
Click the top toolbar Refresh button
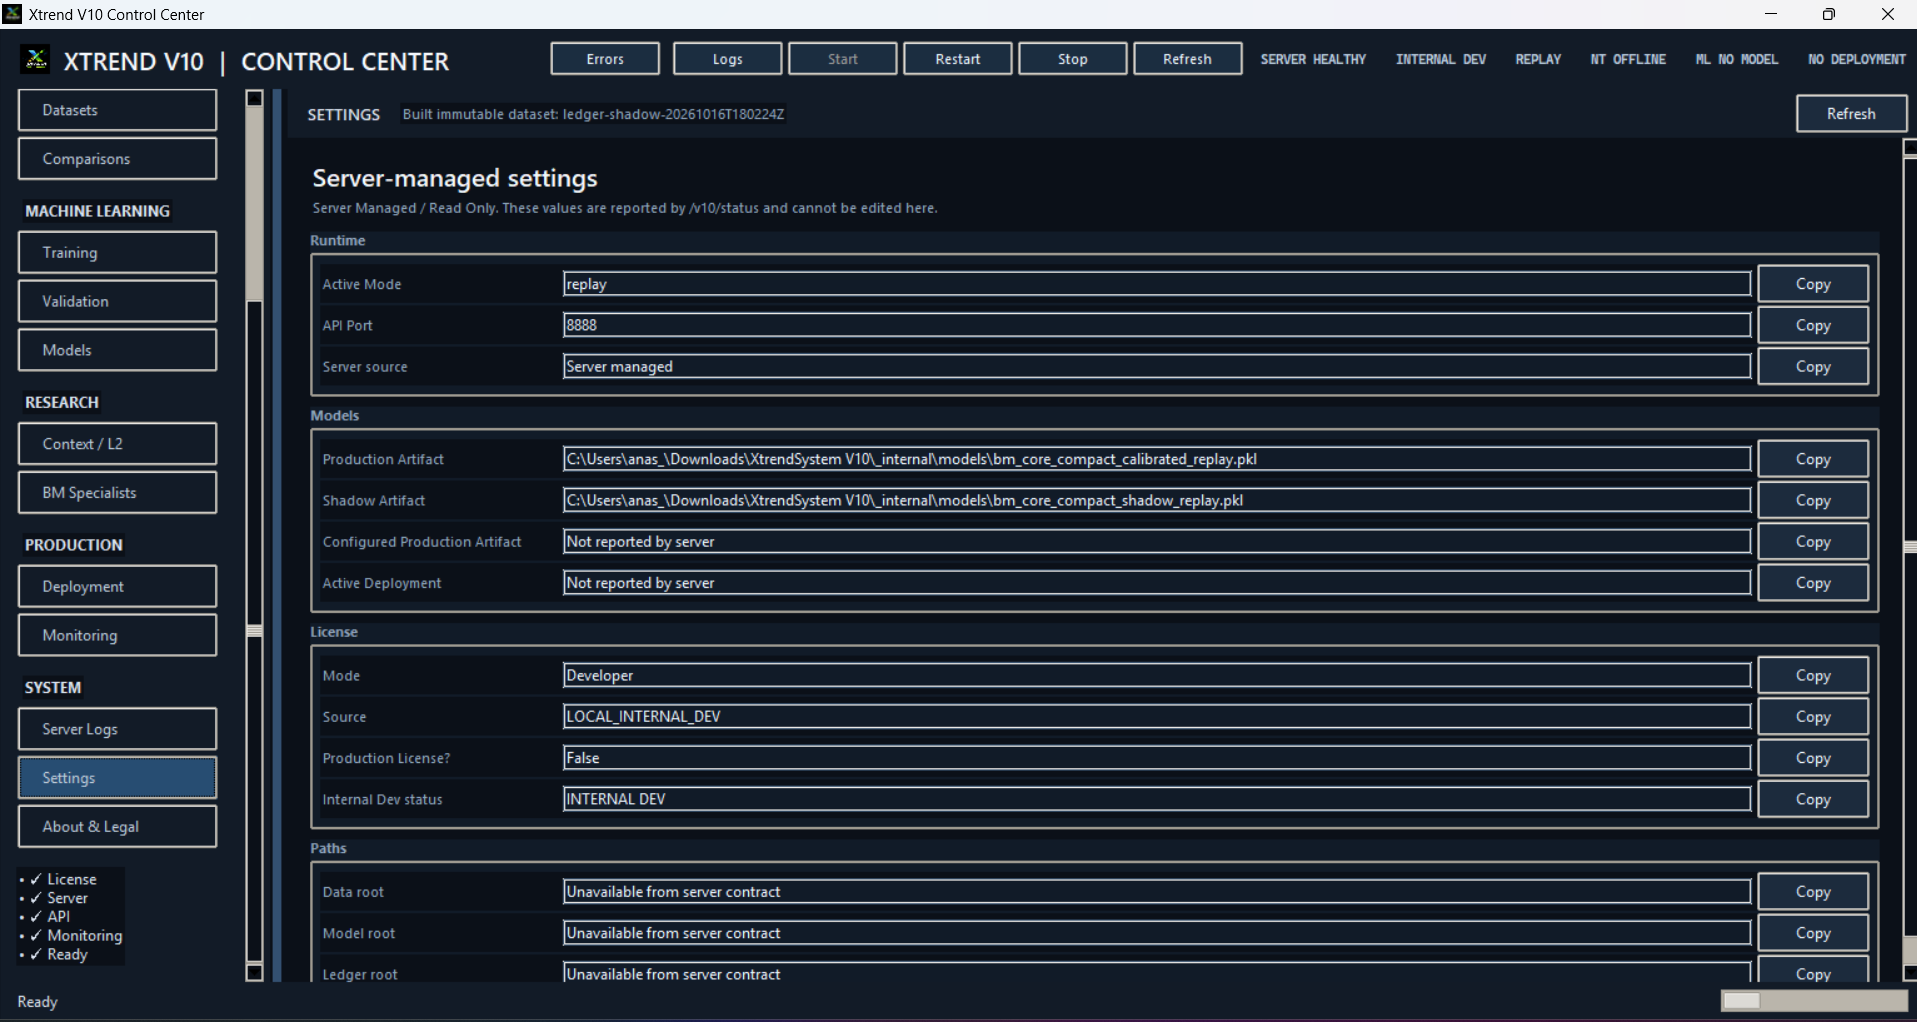pos(1188,59)
